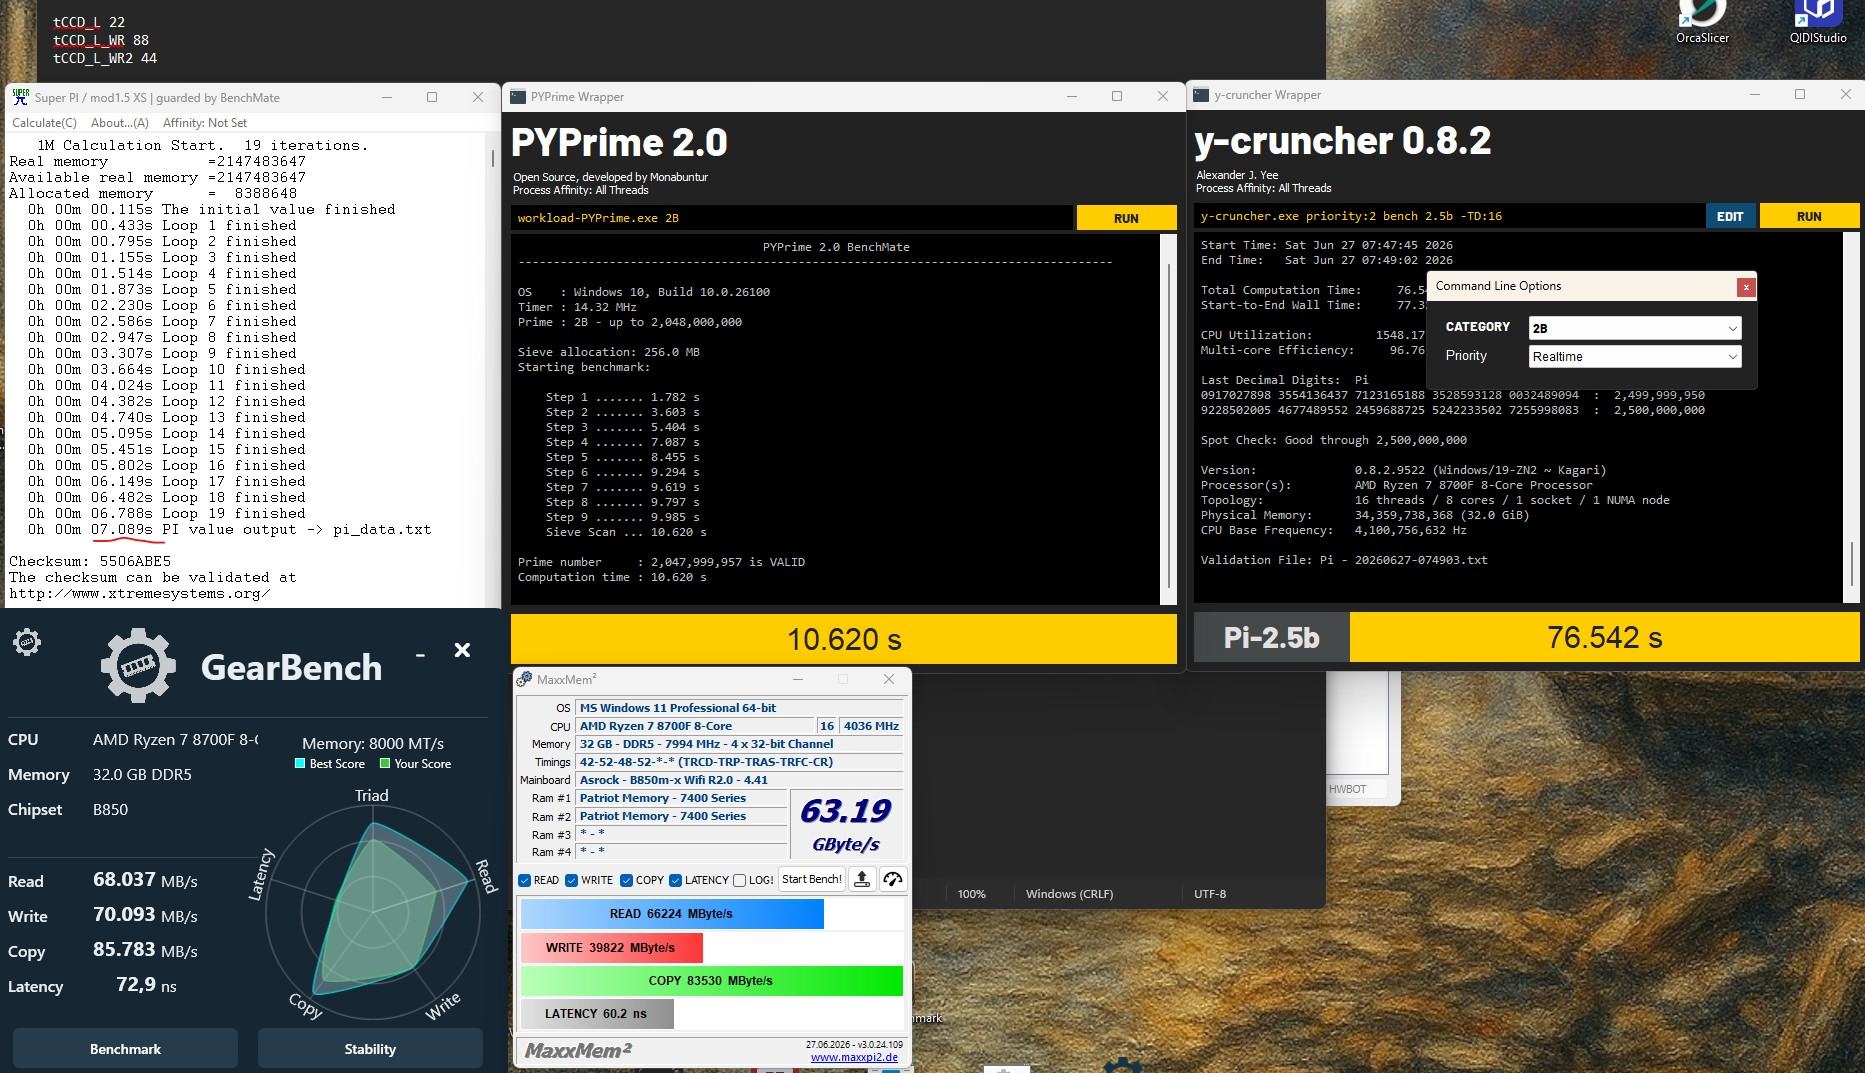The image size is (1865, 1073).
Task: Click Ram #2 Patriot Memory - 7400 Series
Action: tap(682, 816)
